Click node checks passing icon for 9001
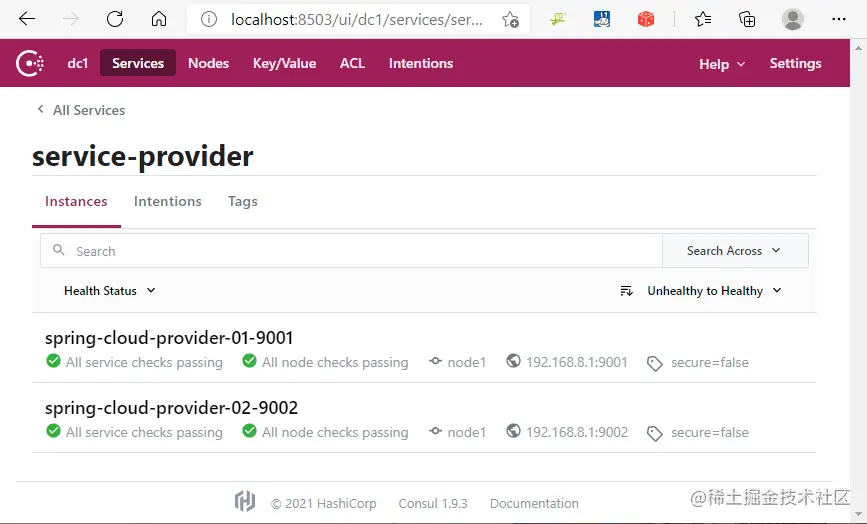The width and height of the screenshot is (867, 524). point(249,361)
